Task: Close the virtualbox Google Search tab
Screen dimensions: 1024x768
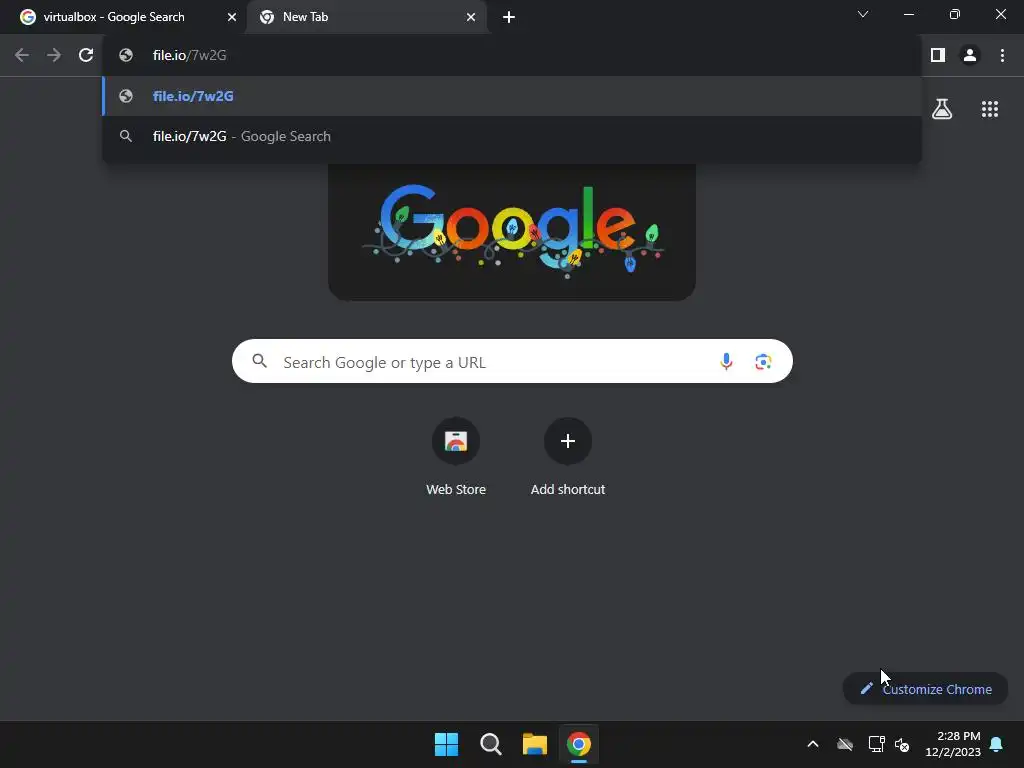Action: [x=232, y=17]
